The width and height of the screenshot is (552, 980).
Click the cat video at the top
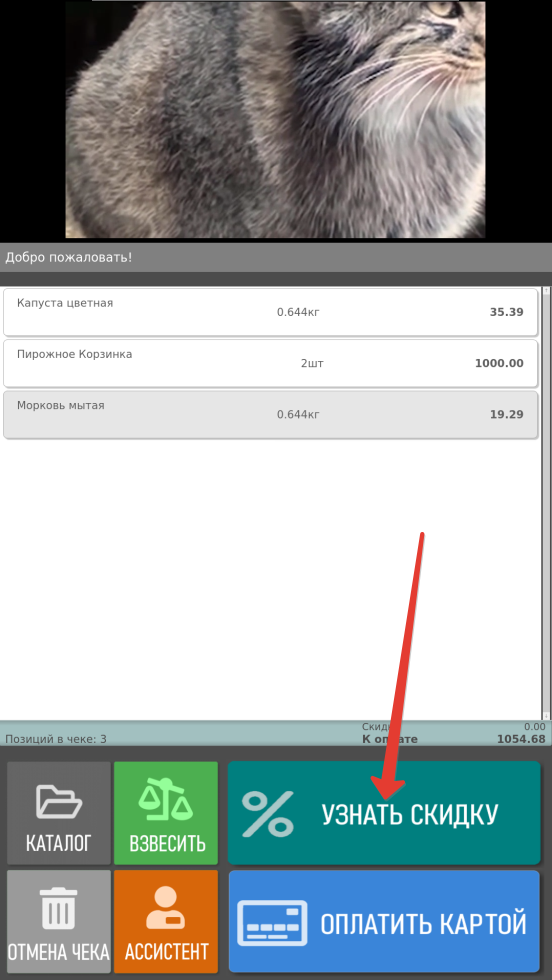276,119
